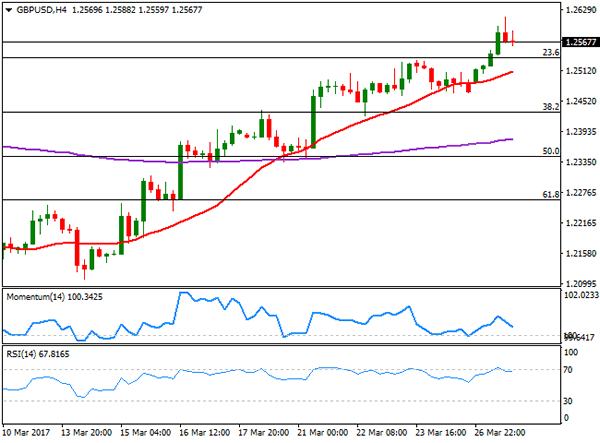Screen dimensions: 600x443
Task: Click the 1.22165 price axis label
Action: pyautogui.click(x=580, y=223)
